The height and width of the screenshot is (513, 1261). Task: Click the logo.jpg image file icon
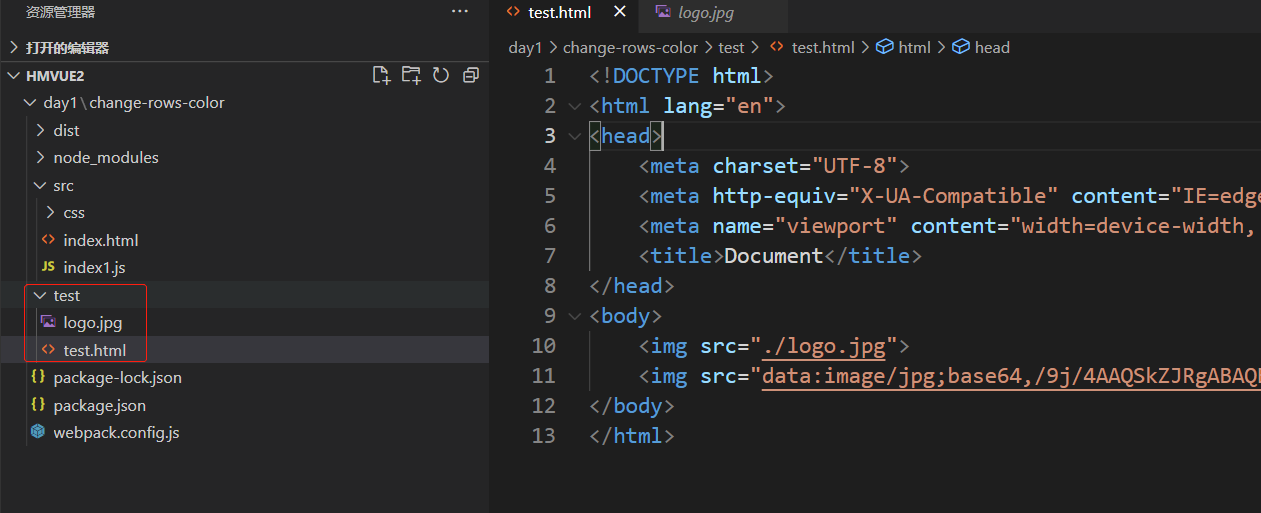pyautogui.click(x=47, y=322)
